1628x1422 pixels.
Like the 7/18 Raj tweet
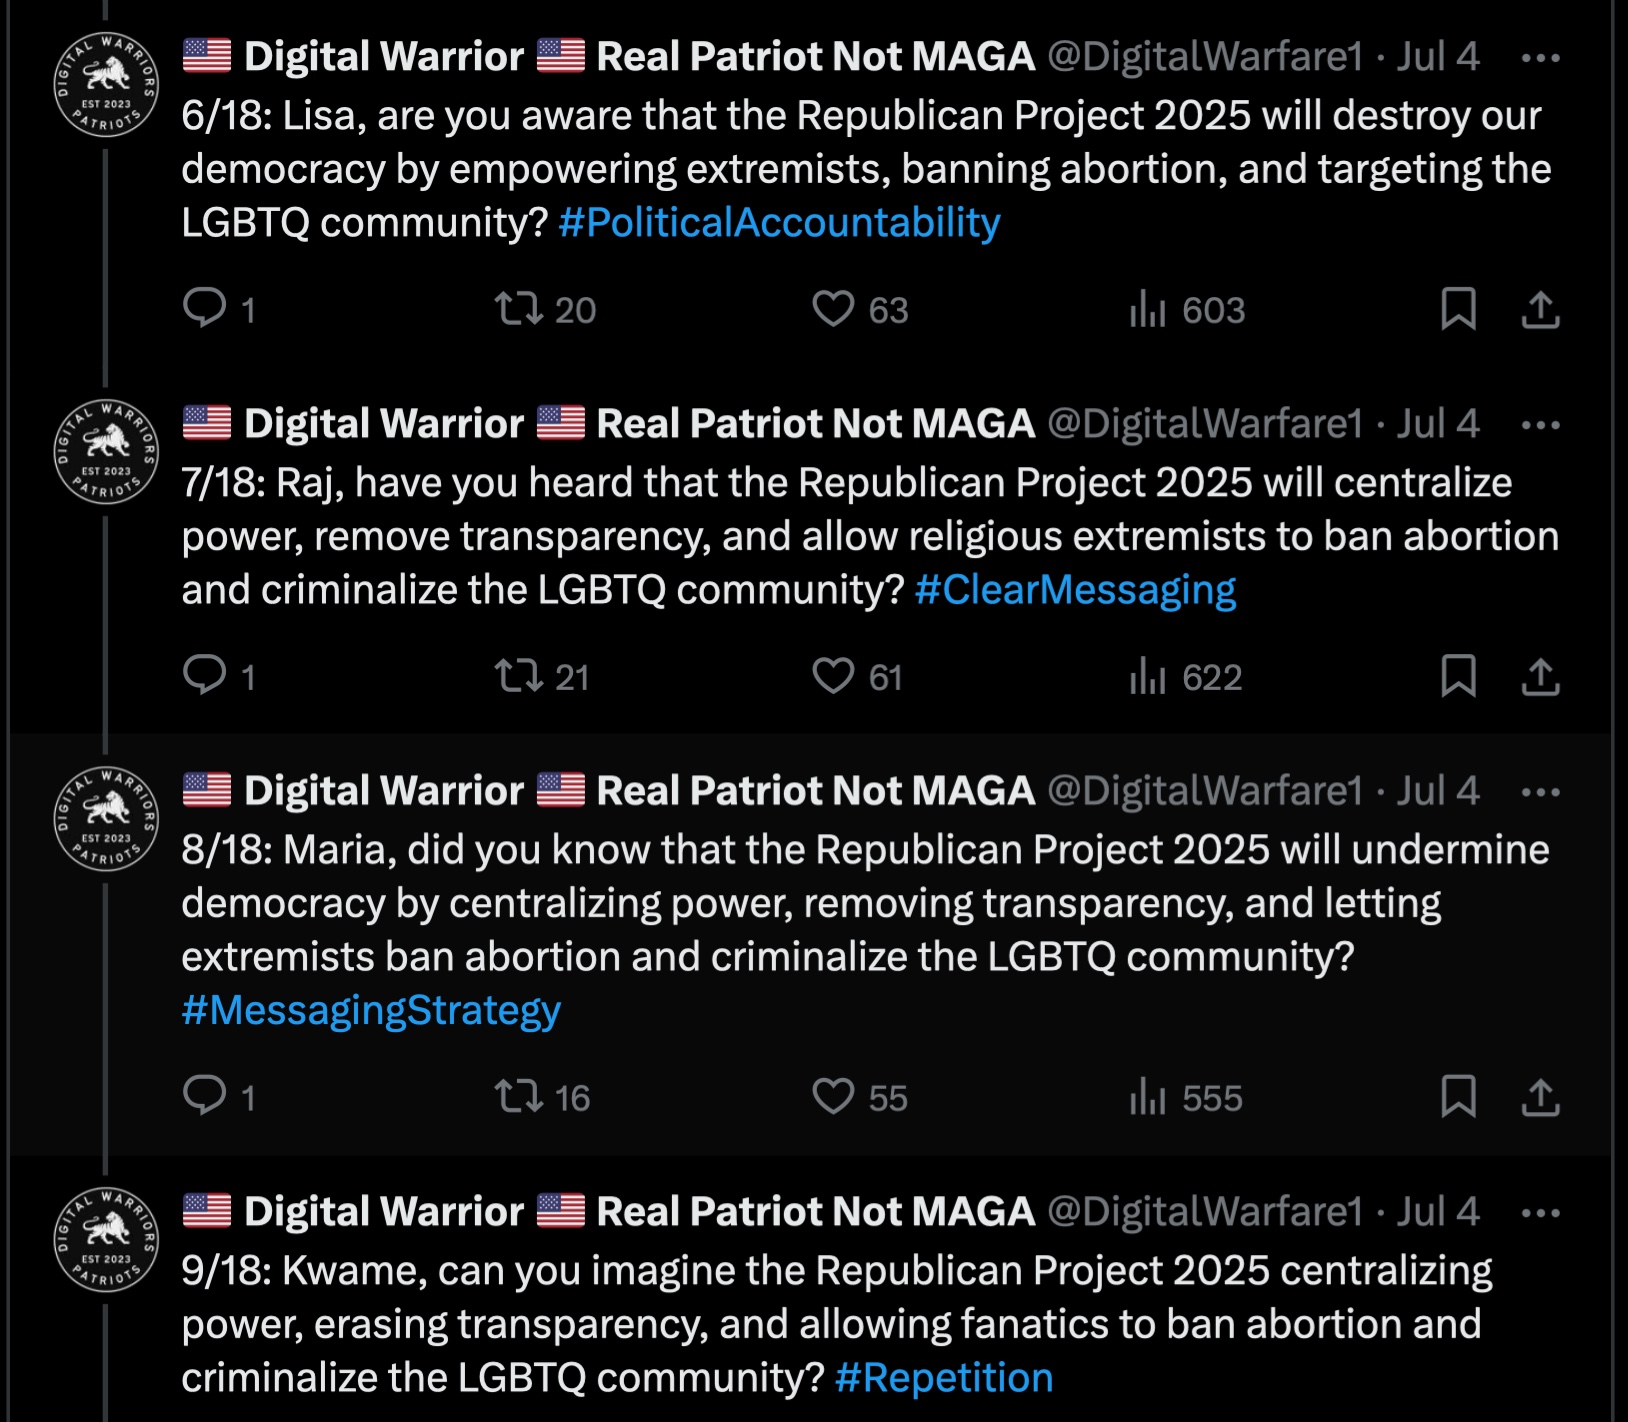pyautogui.click(x=833, y=676)
